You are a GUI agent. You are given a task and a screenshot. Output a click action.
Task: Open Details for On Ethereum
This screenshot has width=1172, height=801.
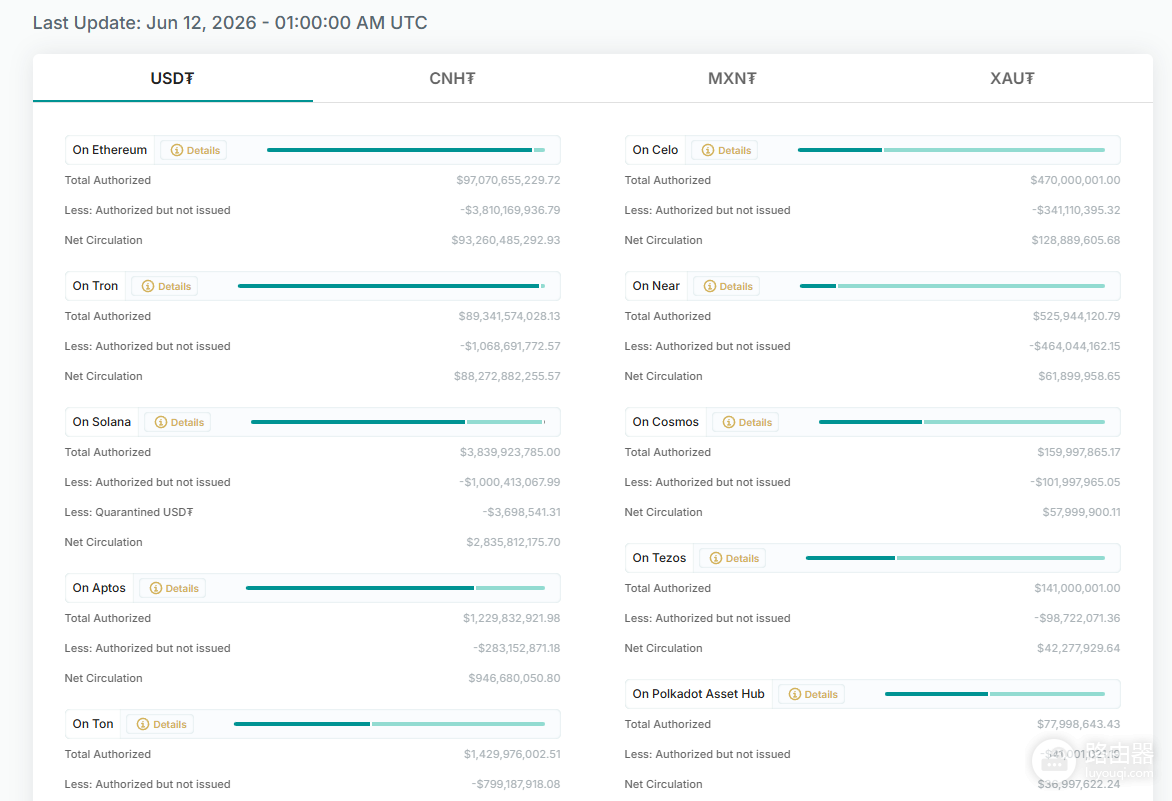coord(195,150)
